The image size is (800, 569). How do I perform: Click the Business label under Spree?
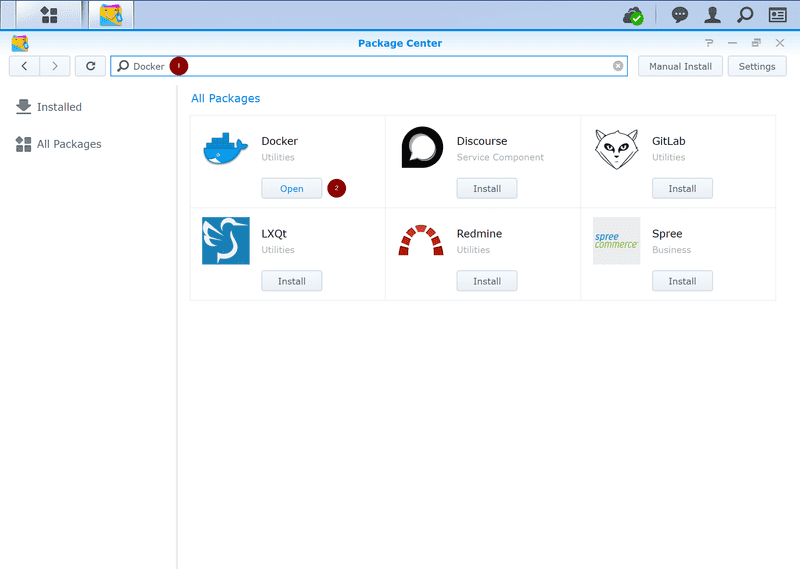(671, 250)
